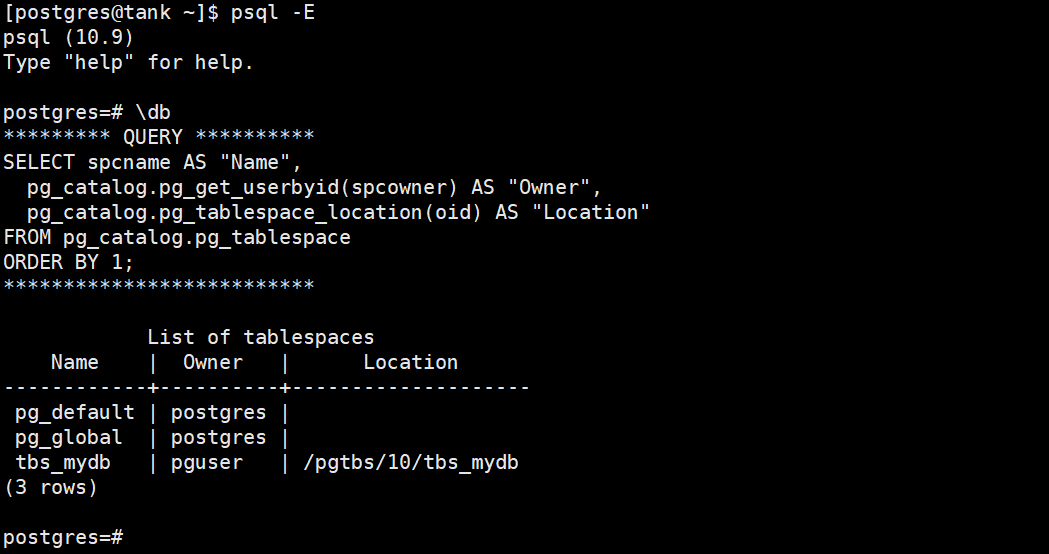Viewport: 1049px width, 554px height.
Task: Click the QUERY header banner
Action: click(158, 137)
